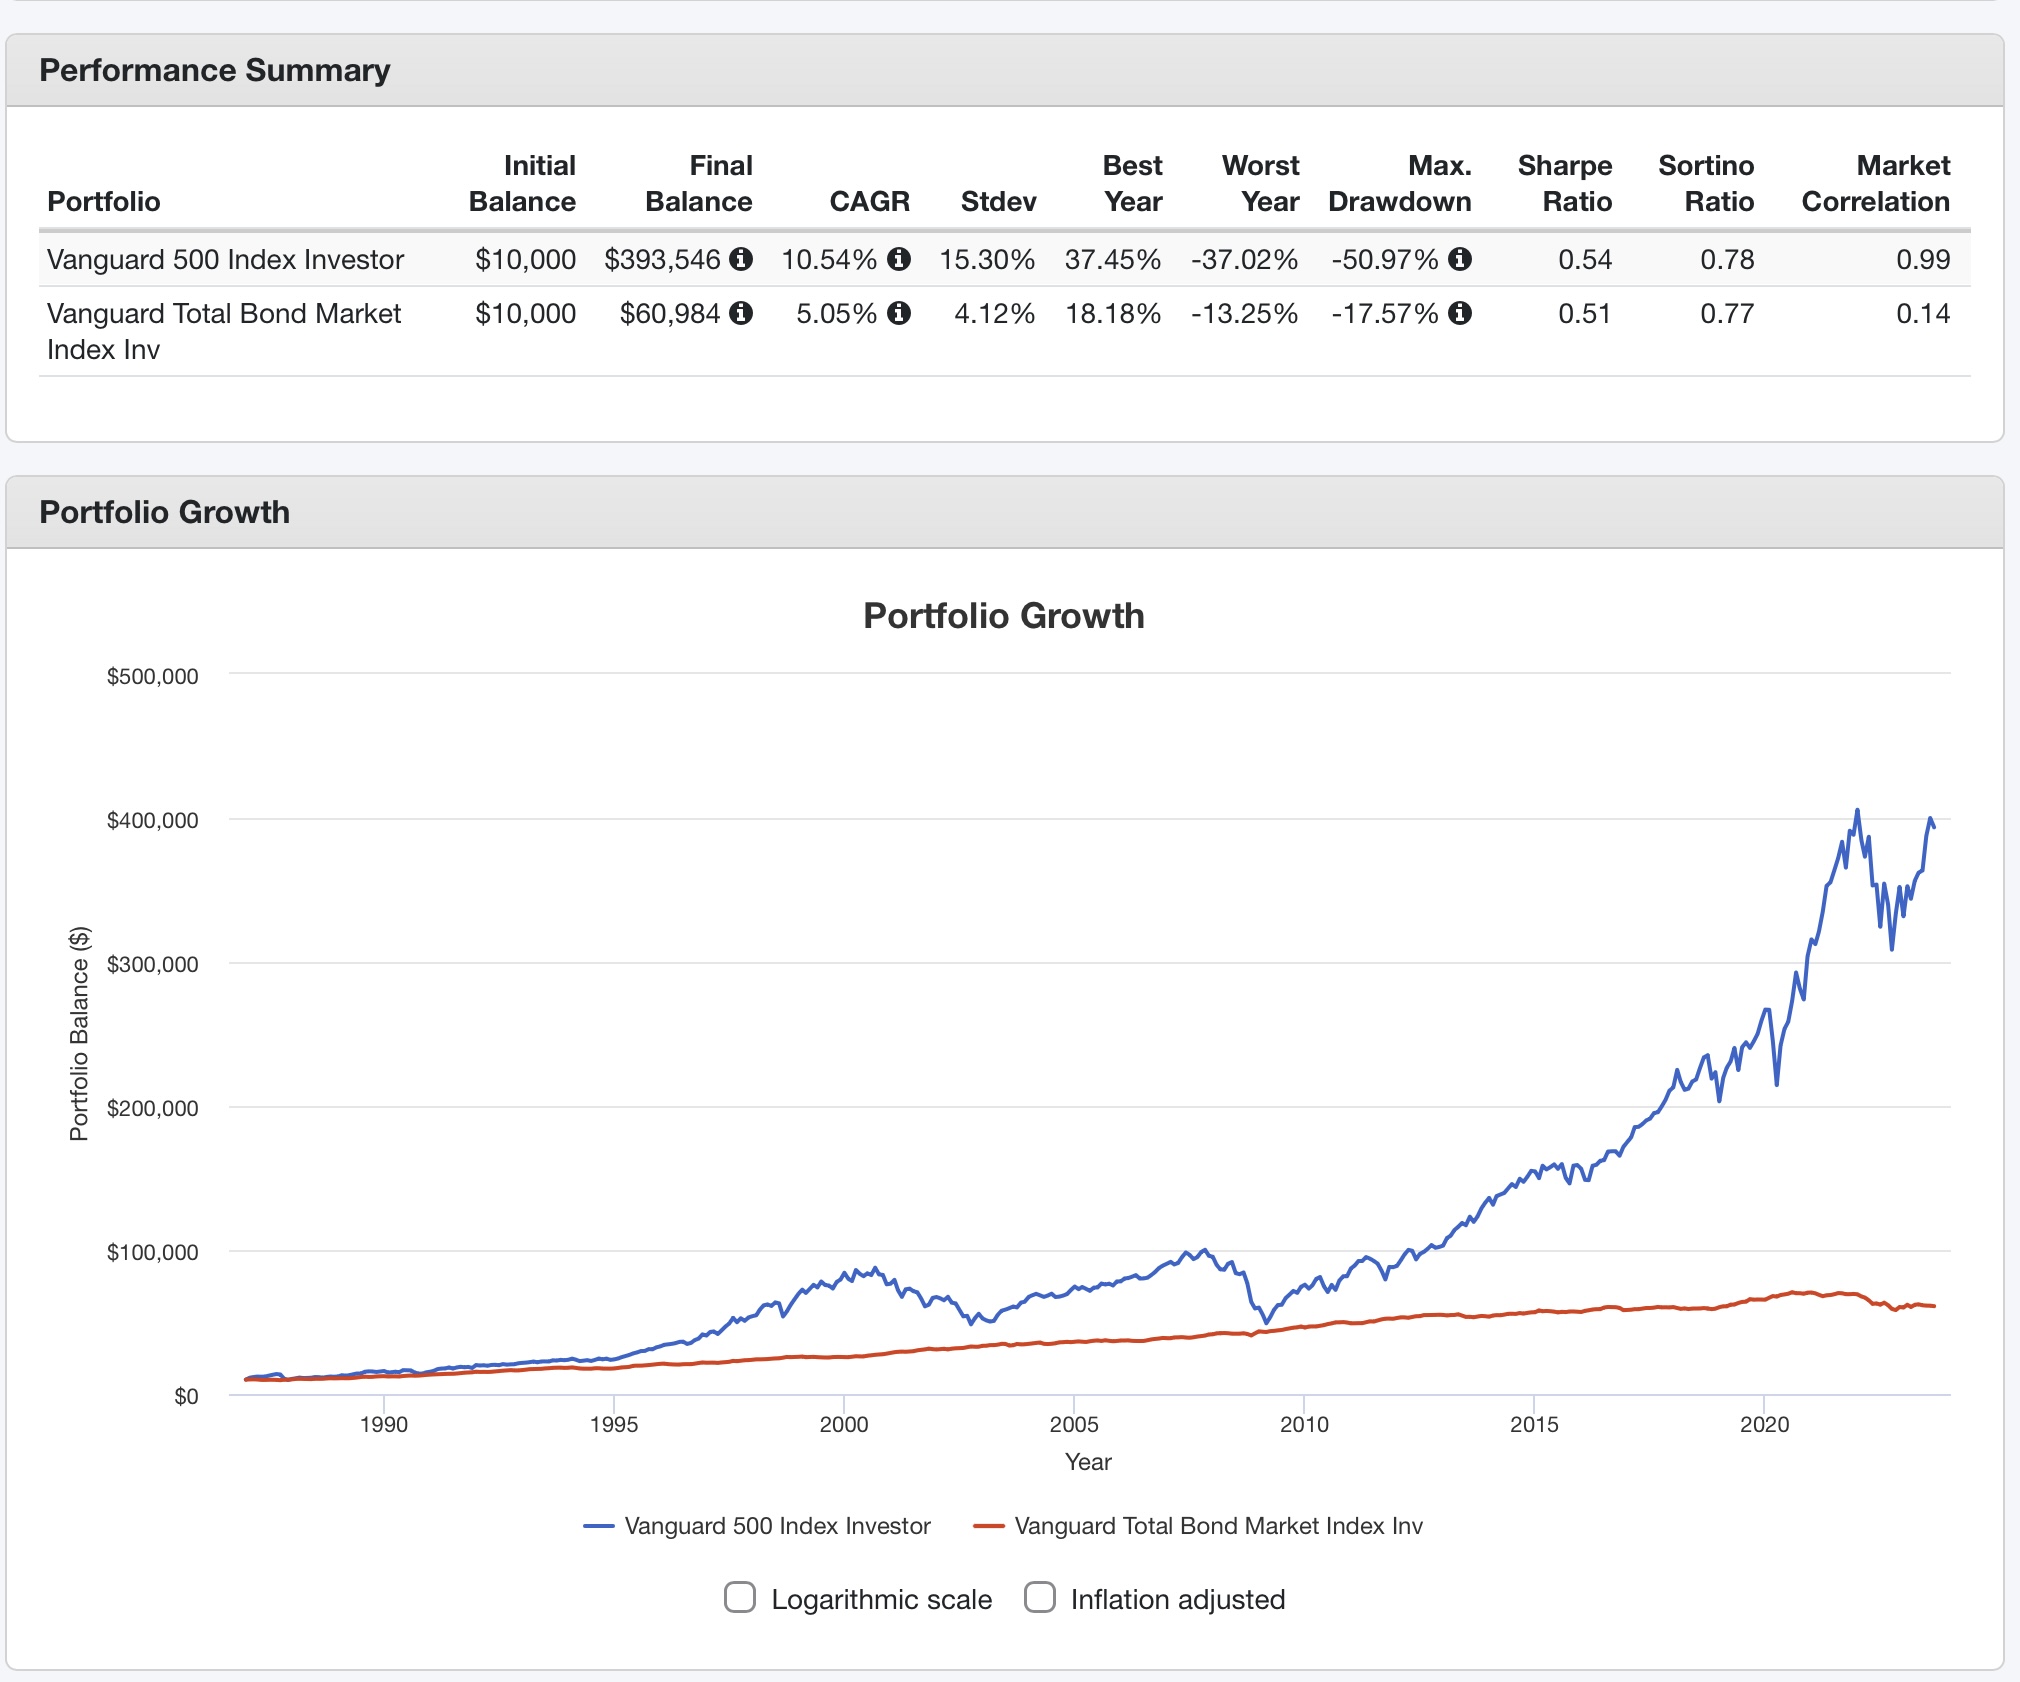Click the 37.45% best year value

1113,259
